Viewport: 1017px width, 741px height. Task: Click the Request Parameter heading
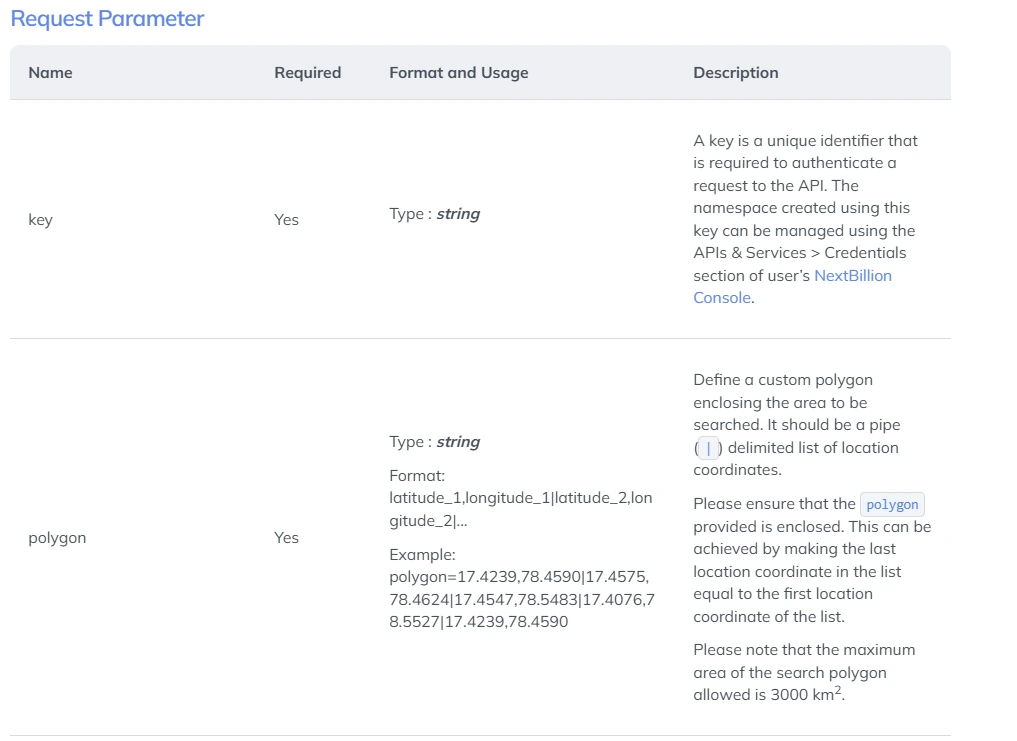point(107,18)
